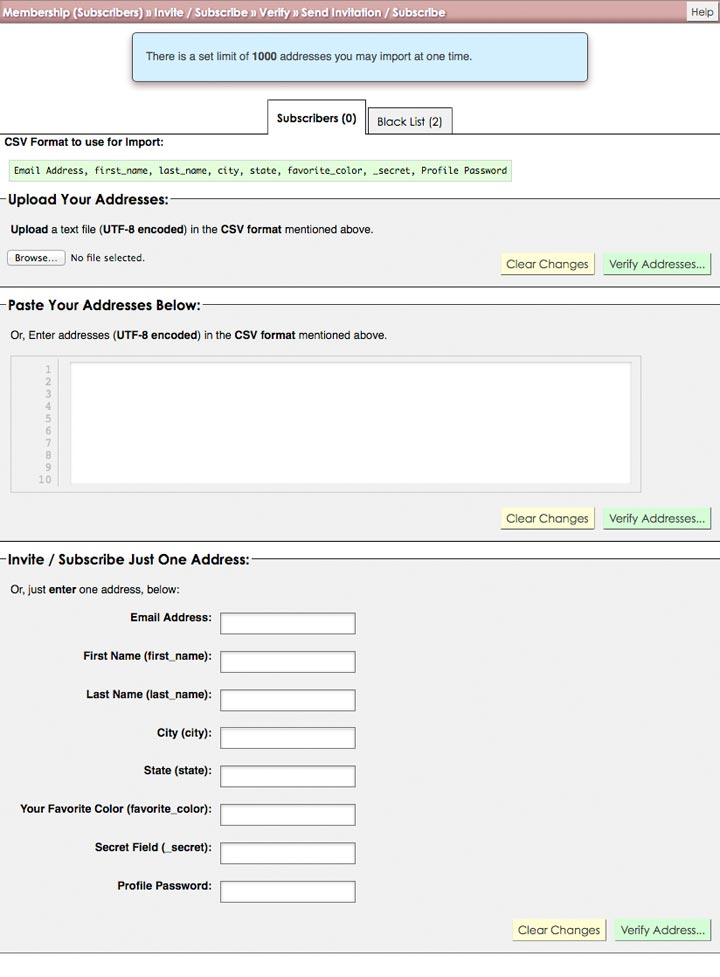Click Browse... to choose a CSV file
This screenshot has height=977, width=720.
(36, 258)
